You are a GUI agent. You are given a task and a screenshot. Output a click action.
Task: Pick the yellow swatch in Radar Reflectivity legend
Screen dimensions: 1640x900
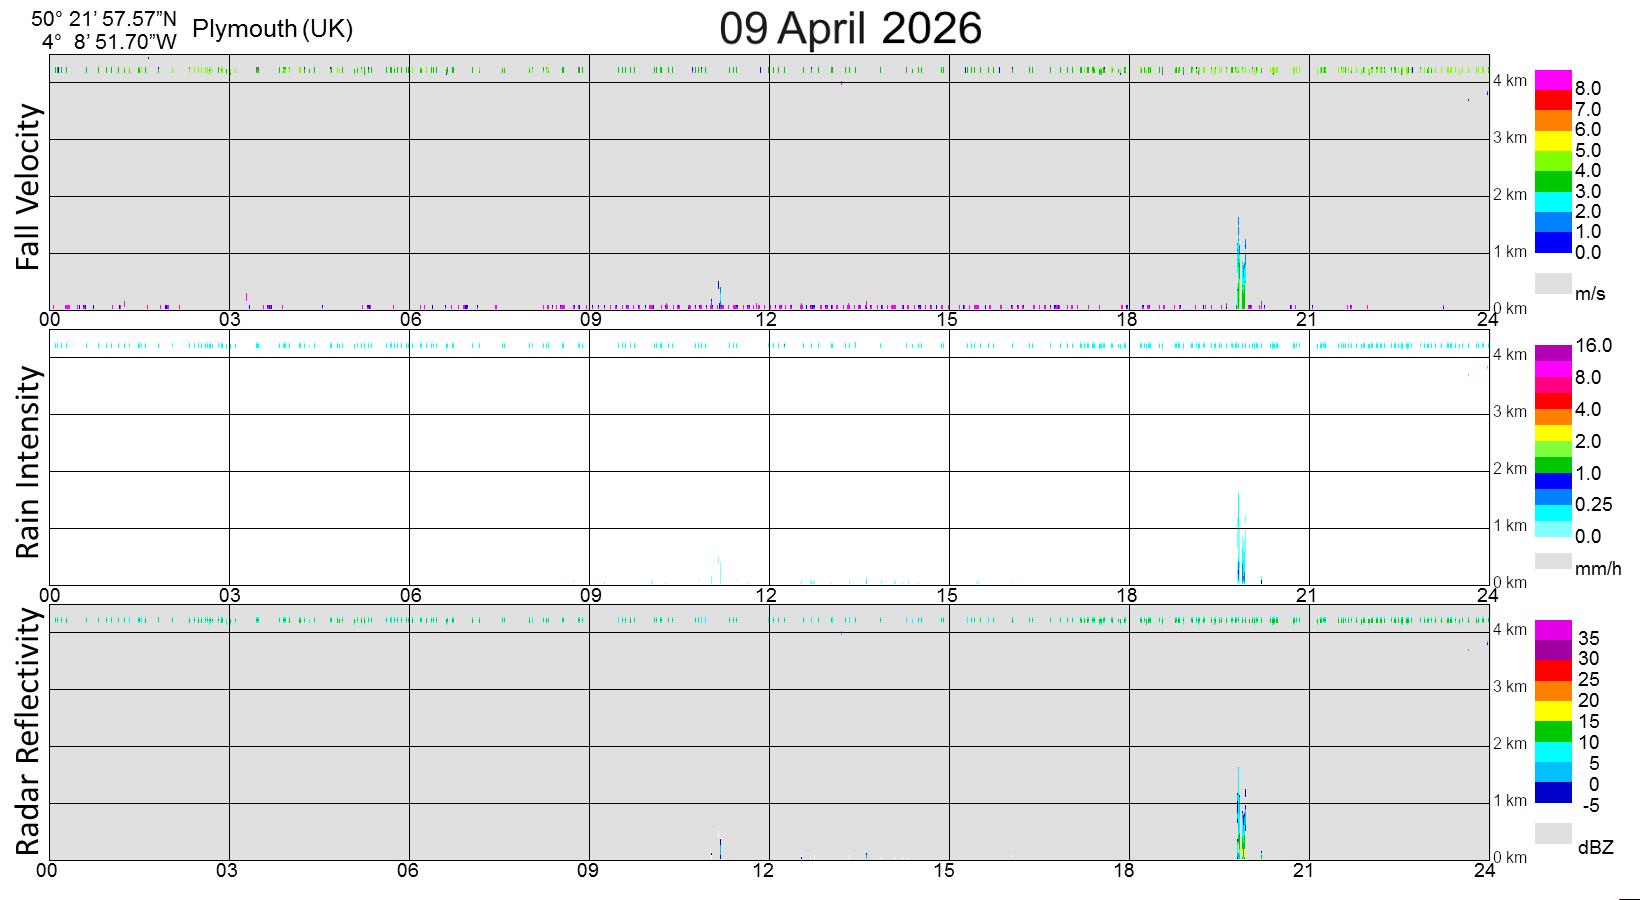(x=1553, y=711)
